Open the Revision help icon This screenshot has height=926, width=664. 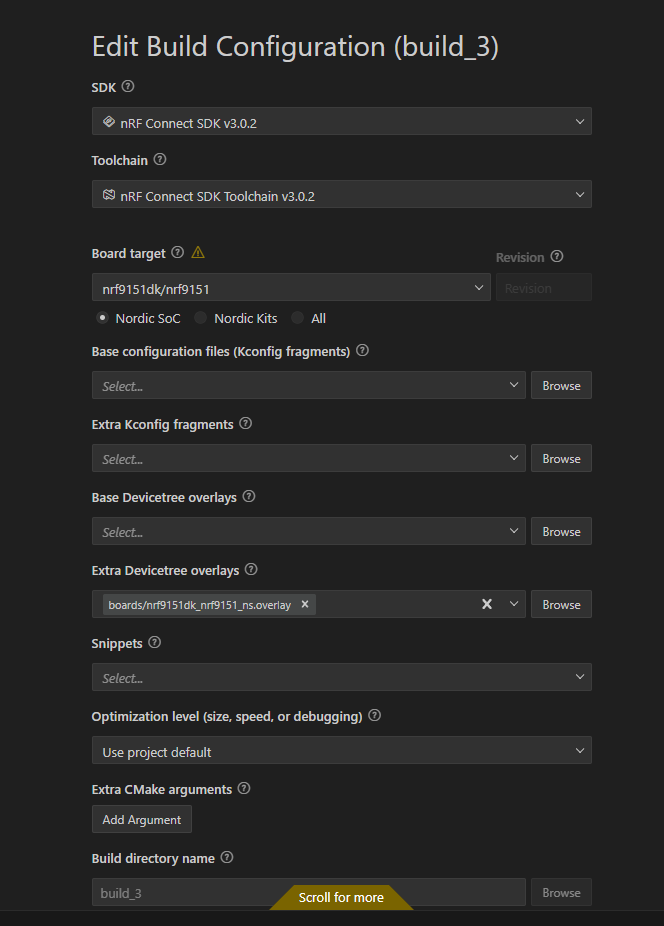pos(556,256)
